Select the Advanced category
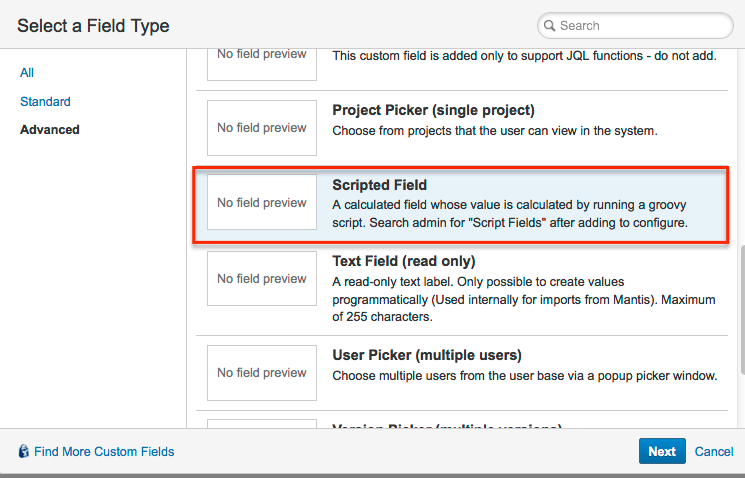Image resolution: width=745 pixels, height=478 pixels. pos(49,129)
